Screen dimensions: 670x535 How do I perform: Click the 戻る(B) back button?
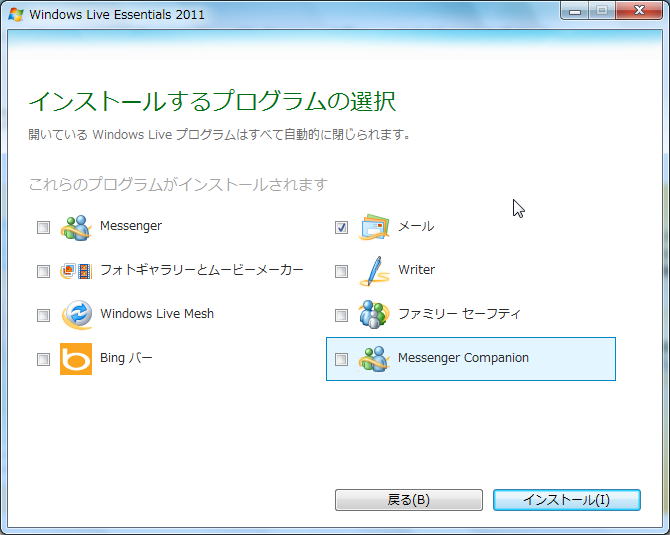[409, 500]
